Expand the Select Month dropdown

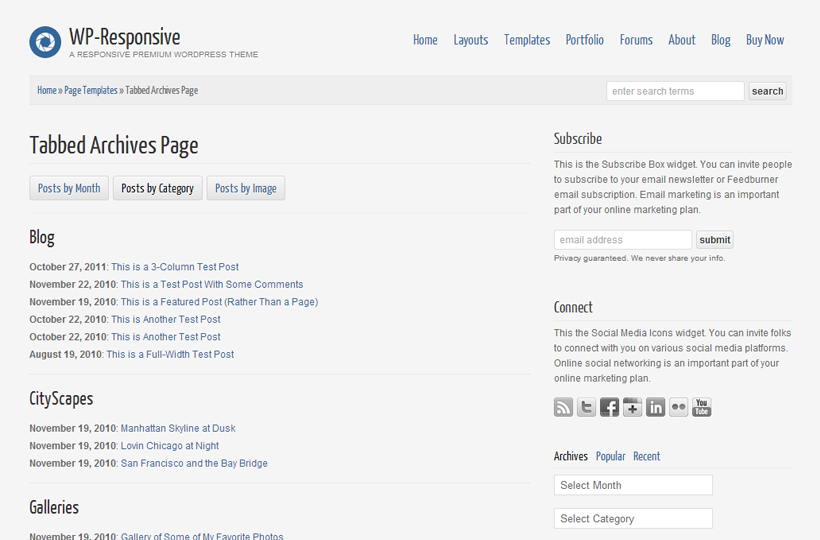click(633, 485)
